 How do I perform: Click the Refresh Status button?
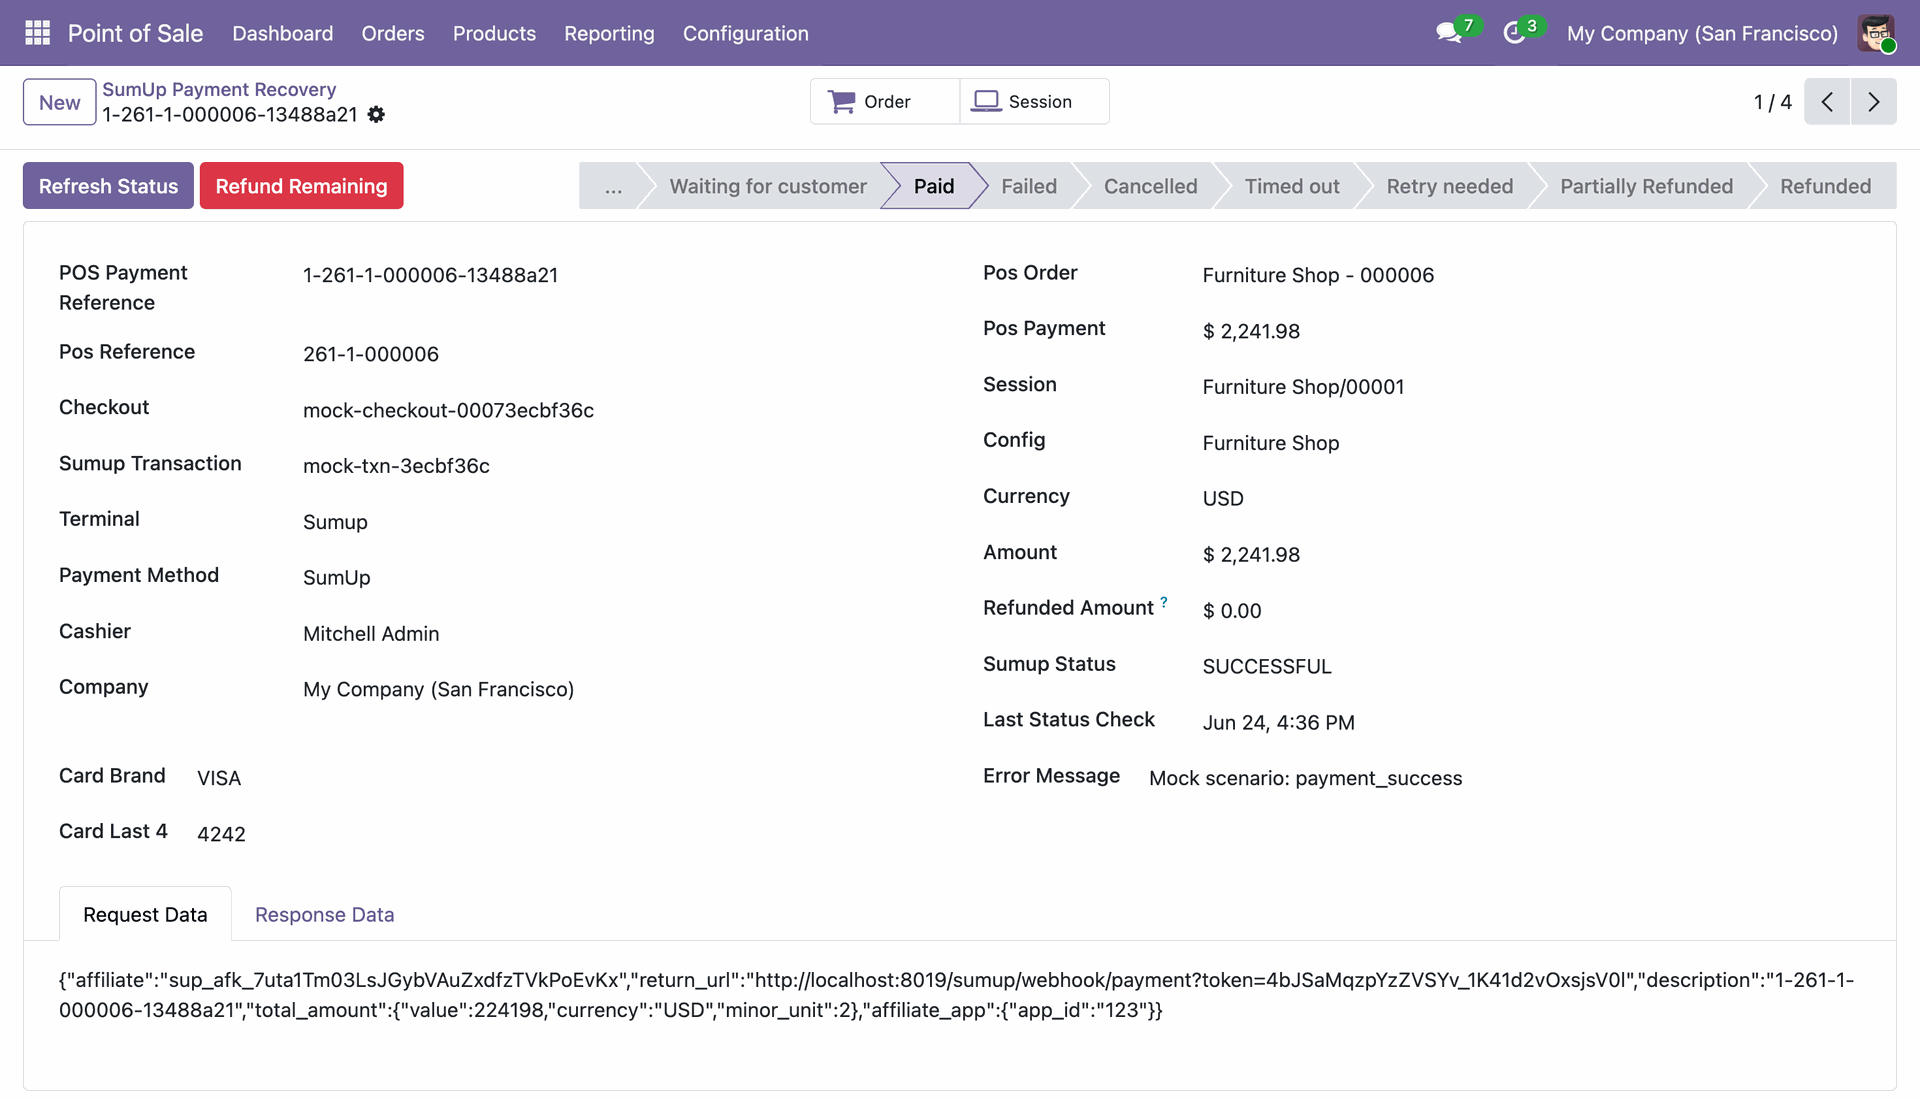(108, 186)
